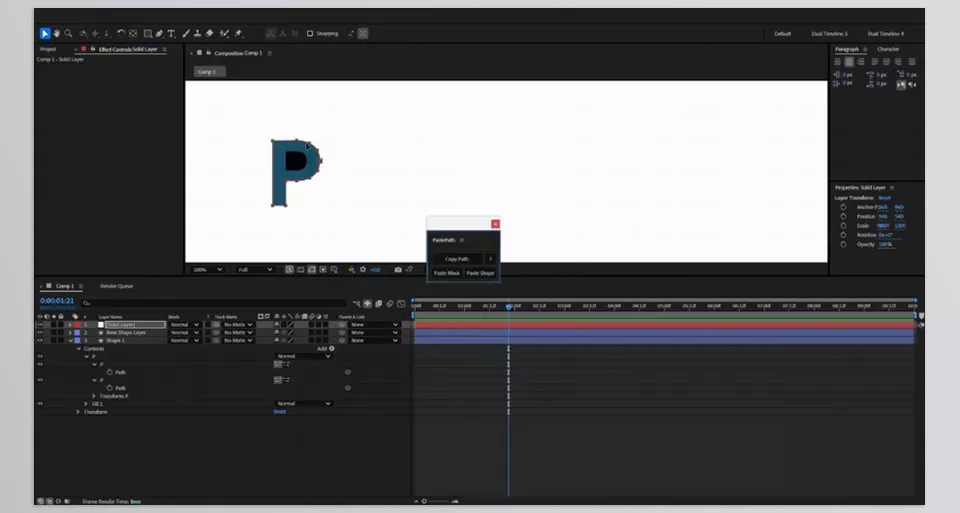Open the Render Queue tab
This screenshot has height=513, width=960.
click(x=116, y=286)
